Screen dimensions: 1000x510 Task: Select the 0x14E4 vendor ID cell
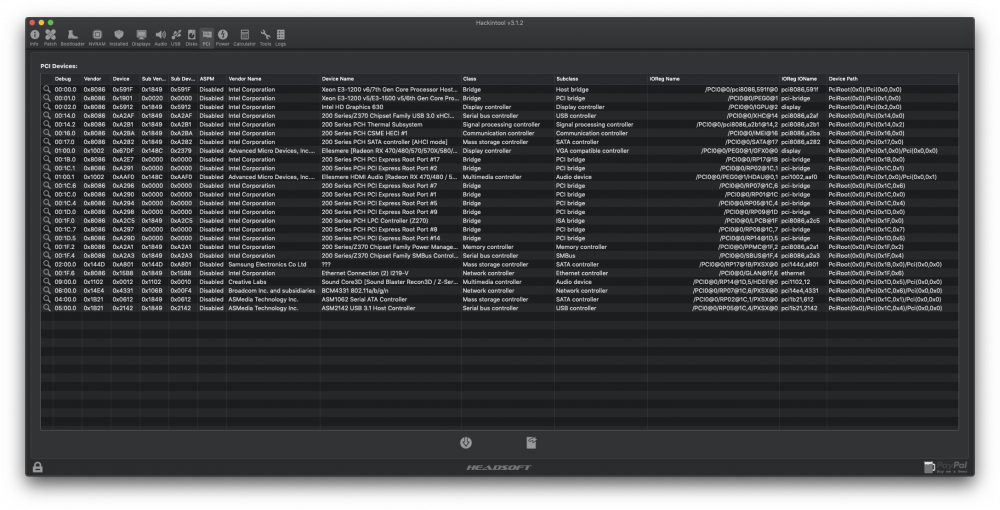click(x=94, y=290)
